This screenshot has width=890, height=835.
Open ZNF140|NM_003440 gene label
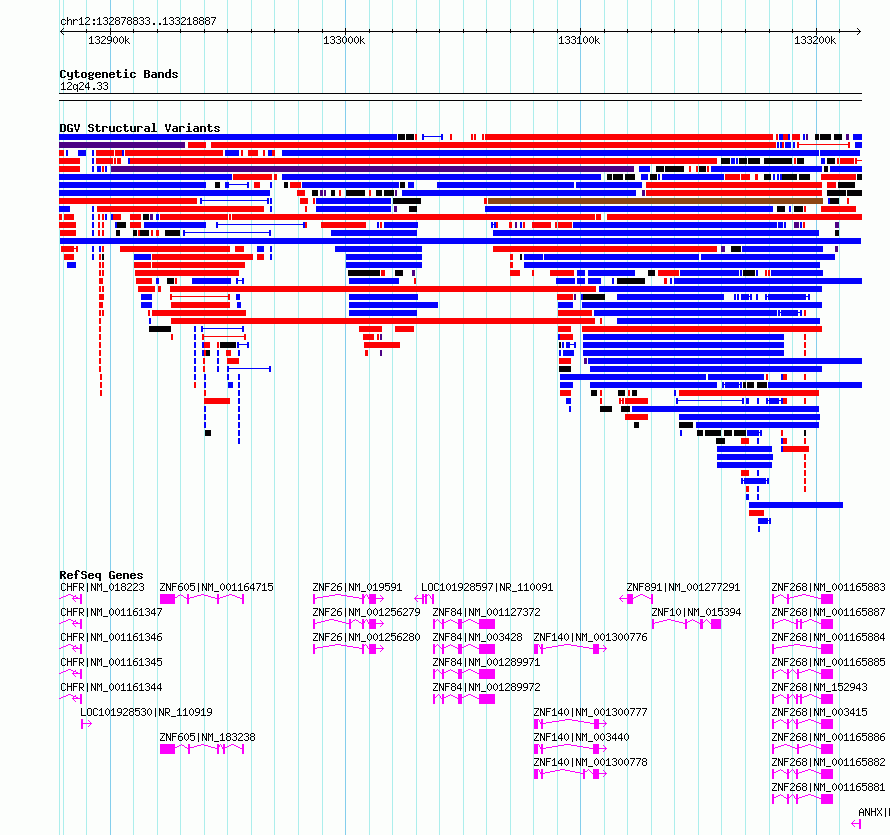[581, 737]
